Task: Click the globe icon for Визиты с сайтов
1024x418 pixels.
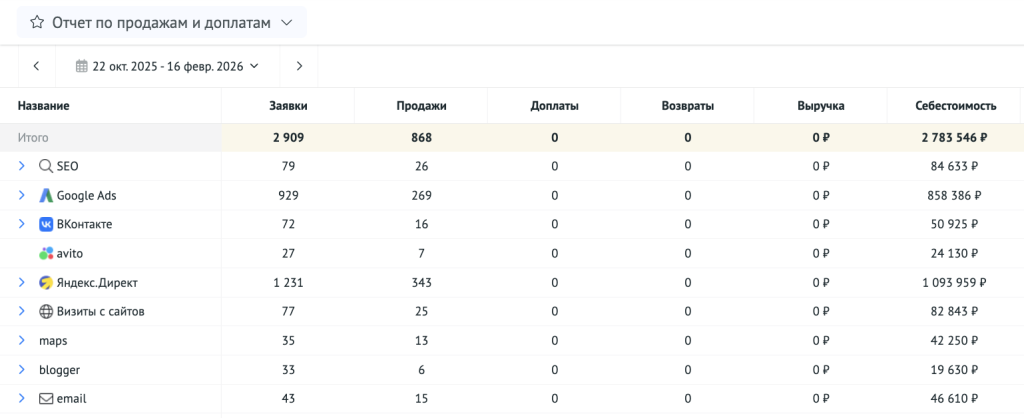Action: pyautogui.click(x=45, y=312)
